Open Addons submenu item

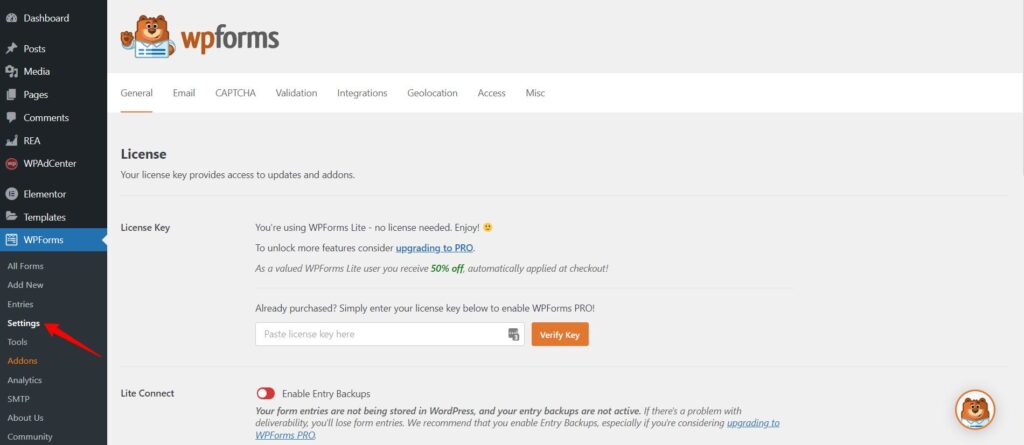tap(22, 361)
